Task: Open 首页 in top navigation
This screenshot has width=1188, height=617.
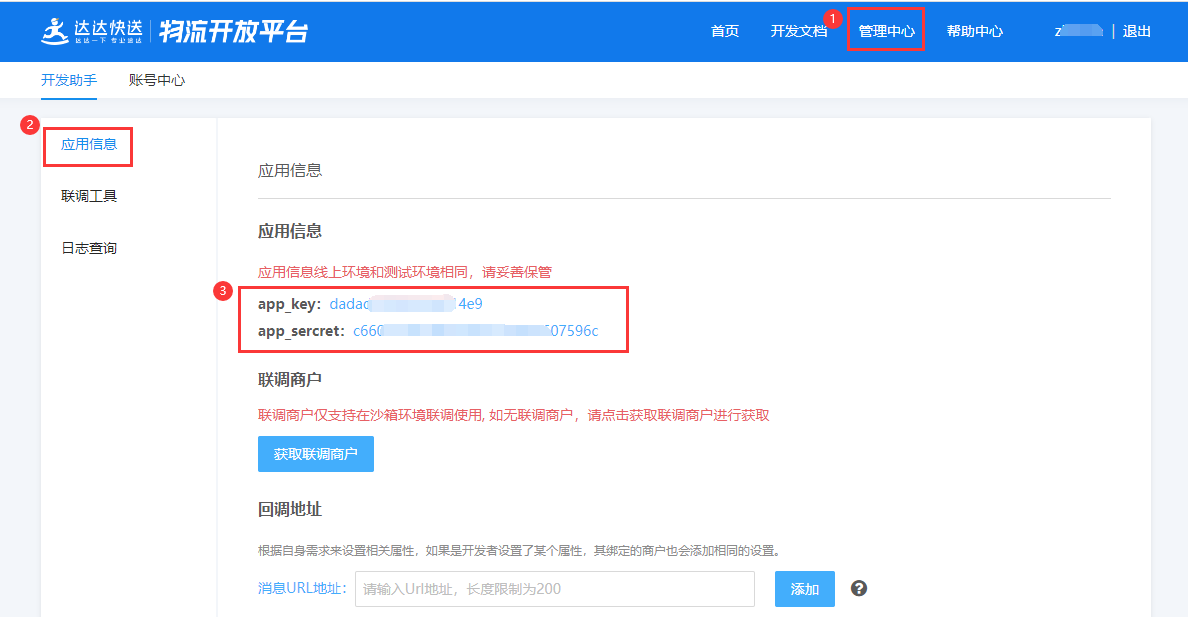Action: (724, 31)
